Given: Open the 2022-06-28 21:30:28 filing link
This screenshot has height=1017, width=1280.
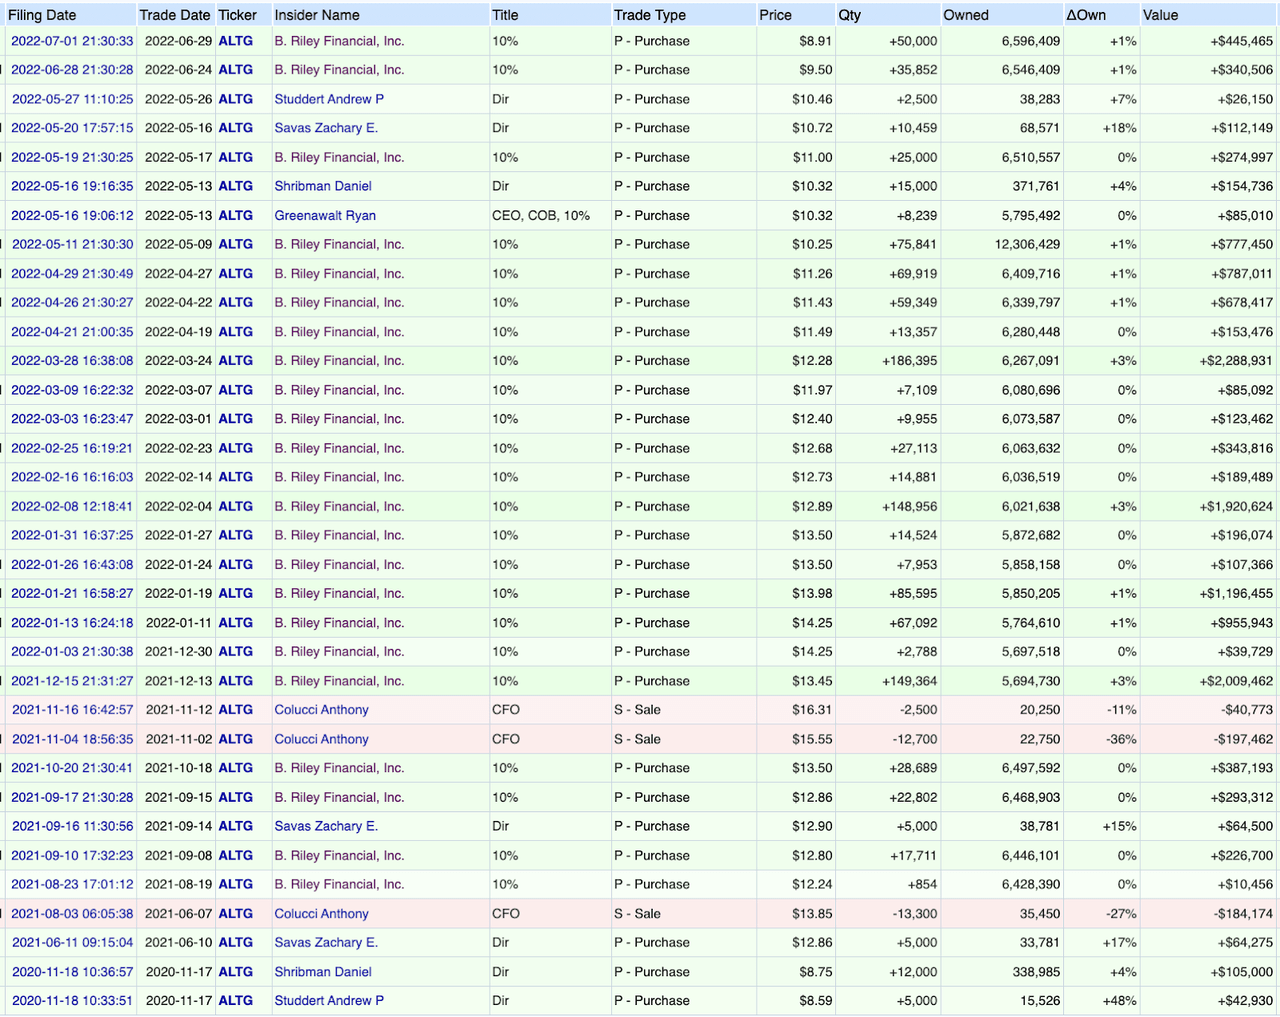Looking at the screenshot, I should pos(72,70).
